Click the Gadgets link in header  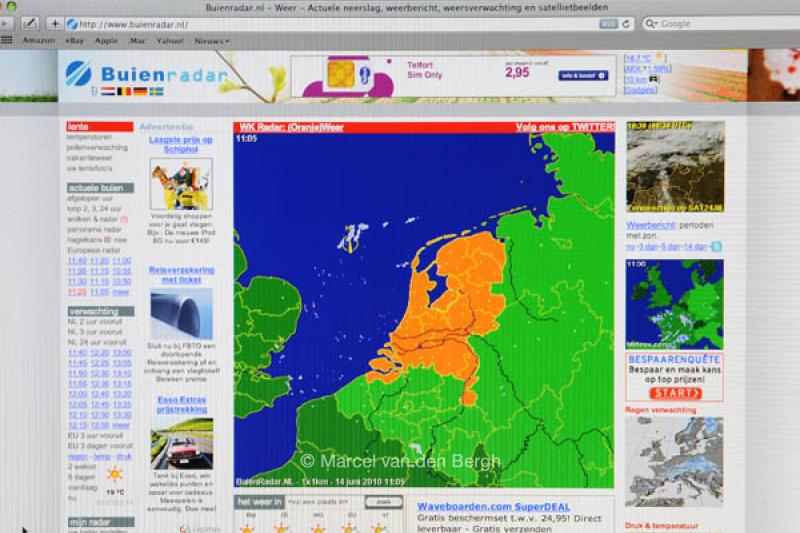click(x=640, y=90)
